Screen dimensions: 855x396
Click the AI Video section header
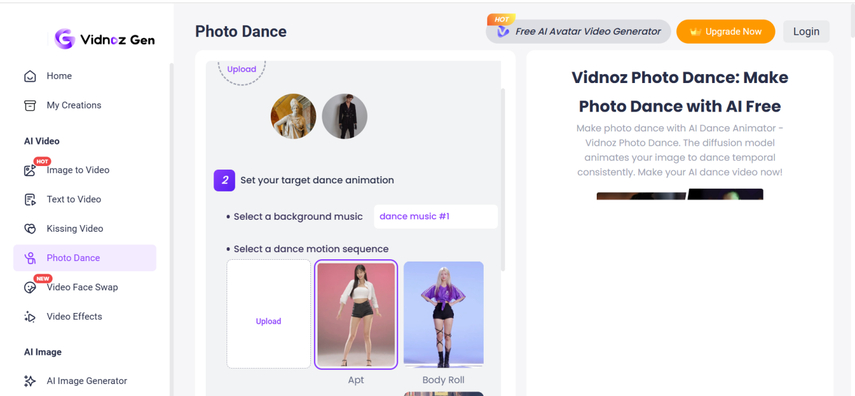[42, 141]
